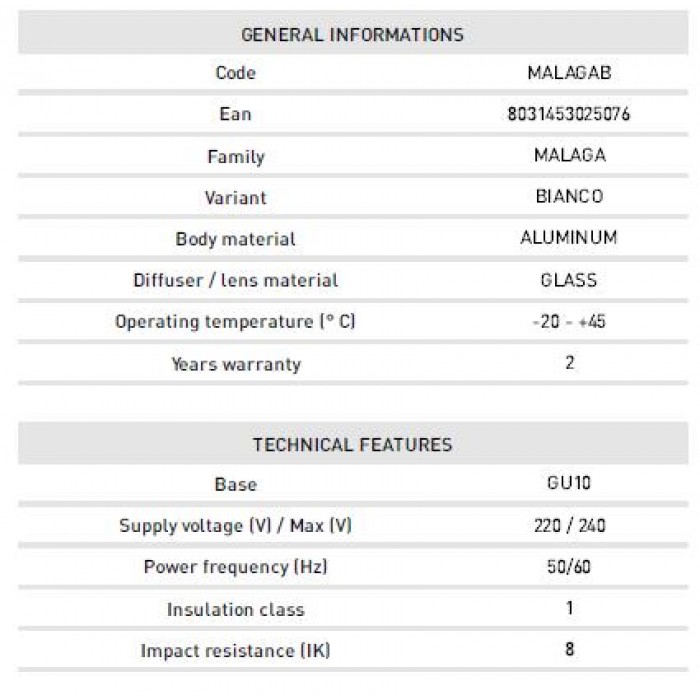Click the Years warranty label

point(235,364)
